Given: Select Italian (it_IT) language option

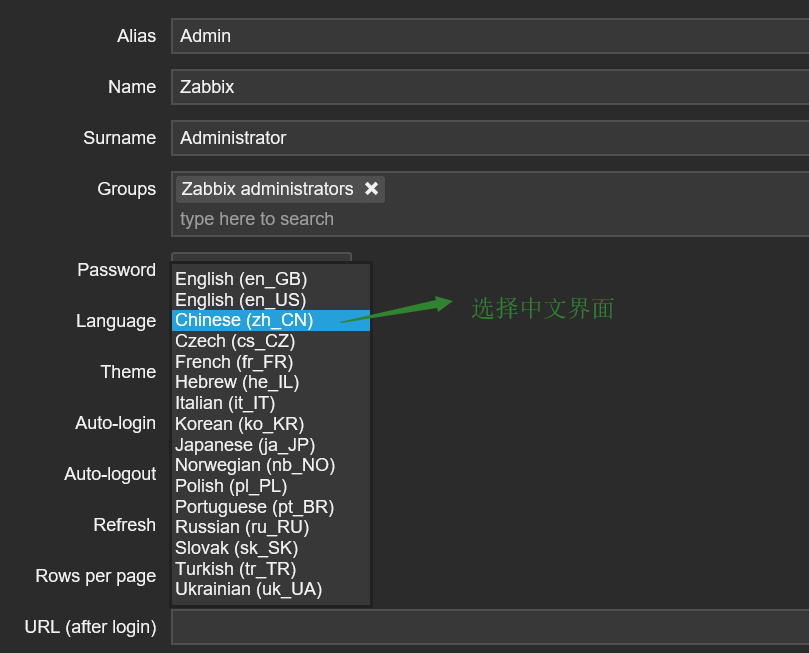Looking at the screenshot, I should pos(271,403).
